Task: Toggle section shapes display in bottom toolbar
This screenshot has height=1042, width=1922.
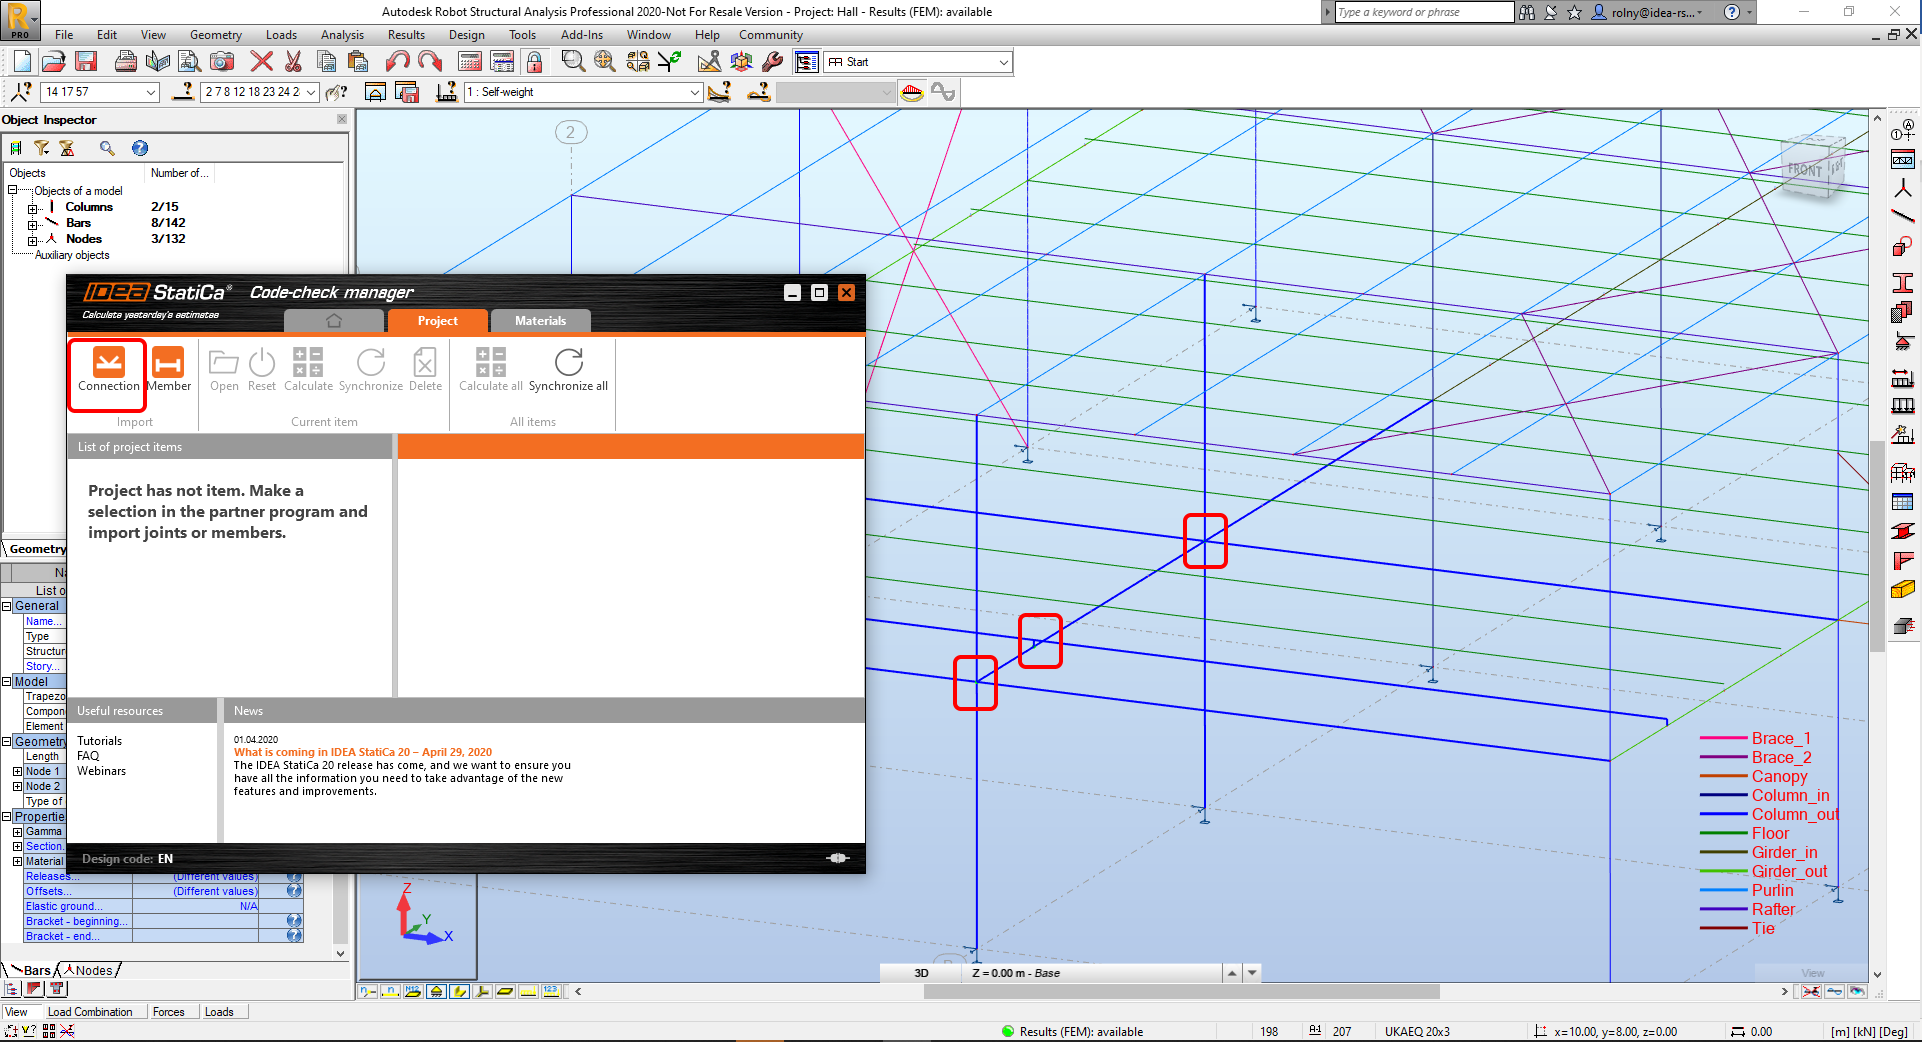Action: click(459, 991)
